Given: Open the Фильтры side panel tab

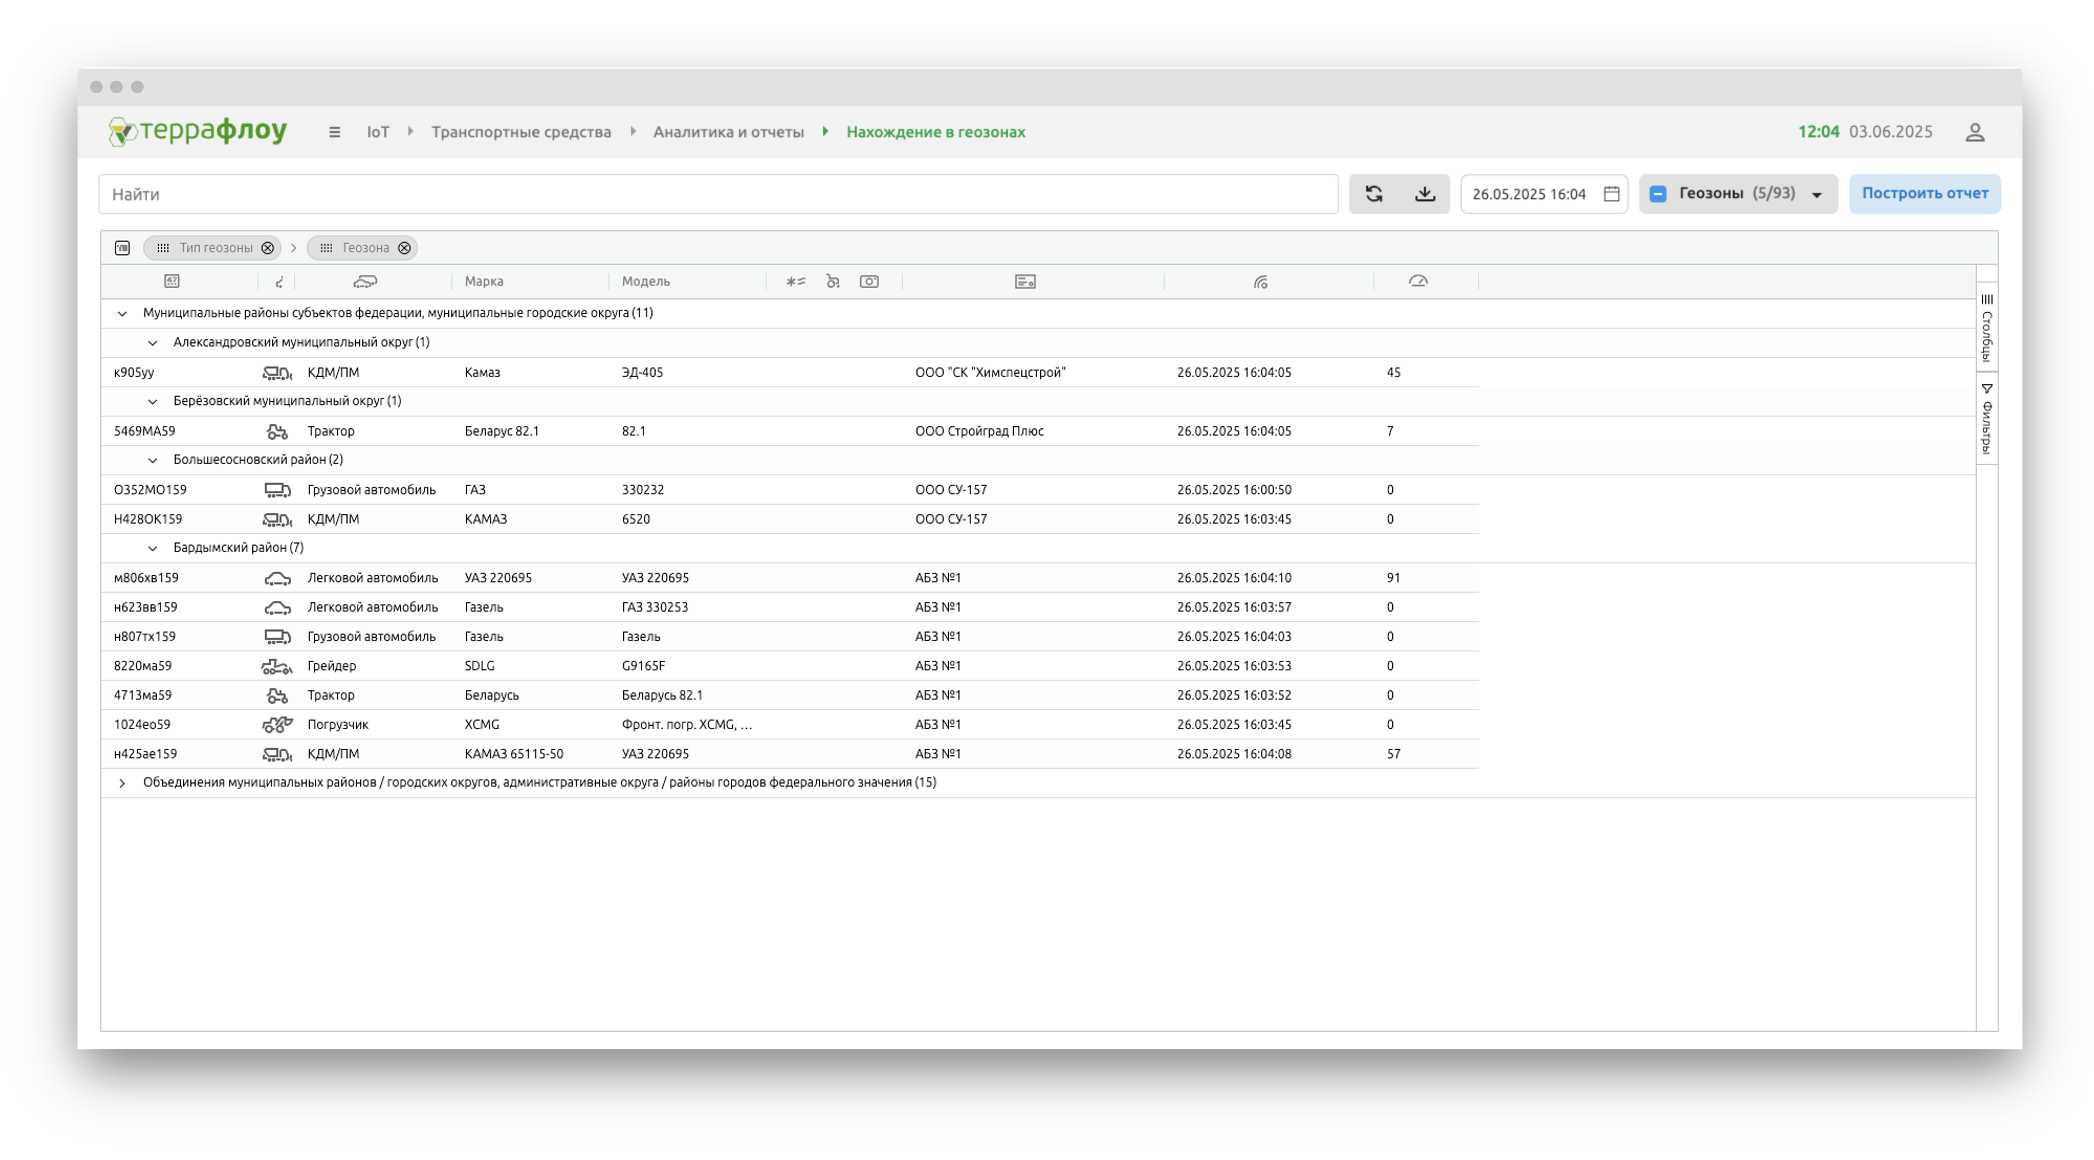Looking at the screenshot, I should pos(1986,419).
